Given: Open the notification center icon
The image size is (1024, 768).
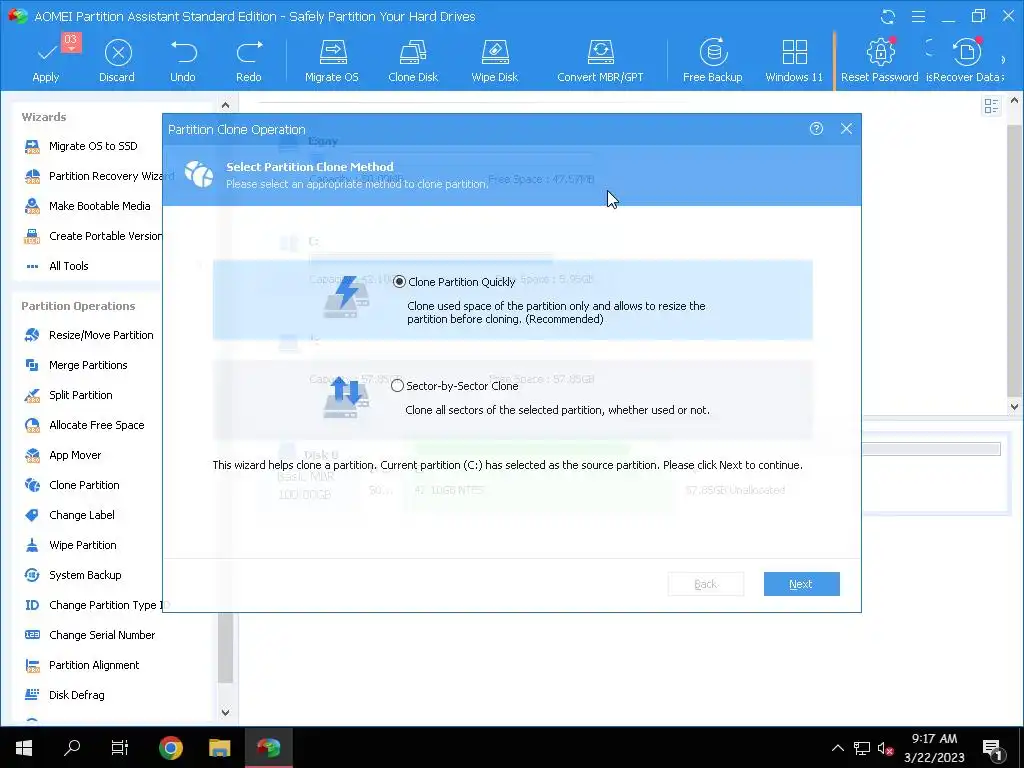Looking at the screenshot, I should click(x=993, y=749).
